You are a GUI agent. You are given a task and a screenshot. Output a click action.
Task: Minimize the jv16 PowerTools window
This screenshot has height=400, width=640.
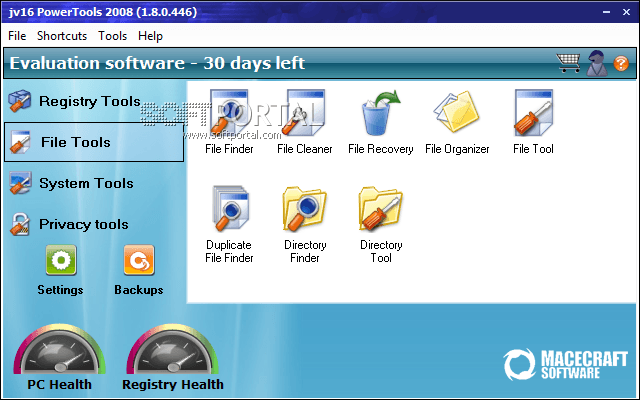coord(607,12)
